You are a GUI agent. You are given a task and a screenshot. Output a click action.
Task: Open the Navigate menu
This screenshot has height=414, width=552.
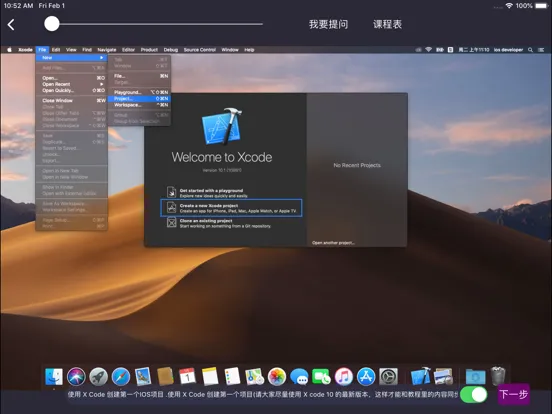pos(107,50)
